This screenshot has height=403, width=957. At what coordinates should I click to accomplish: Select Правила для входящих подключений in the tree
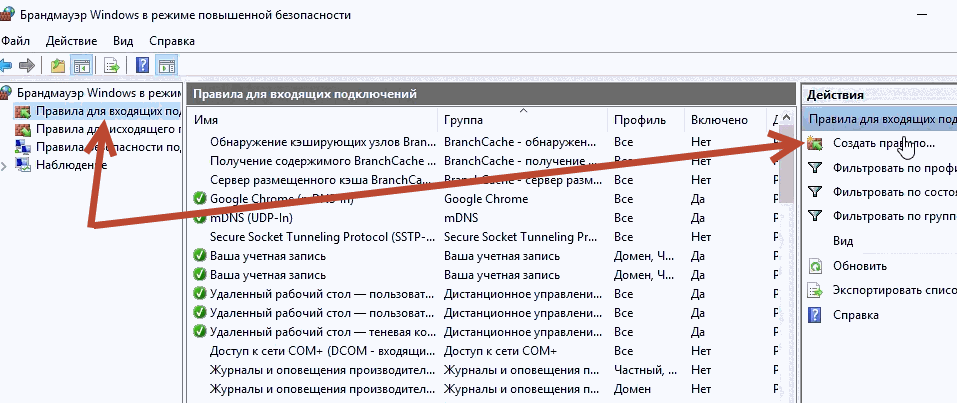click(x=108, y=111)
